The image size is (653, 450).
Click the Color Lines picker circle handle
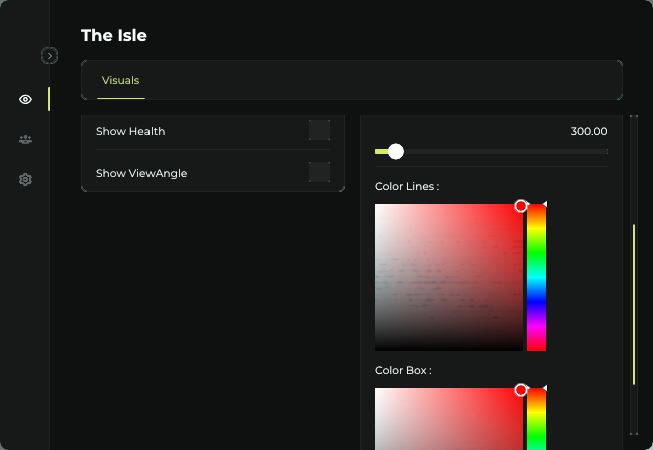520,206
